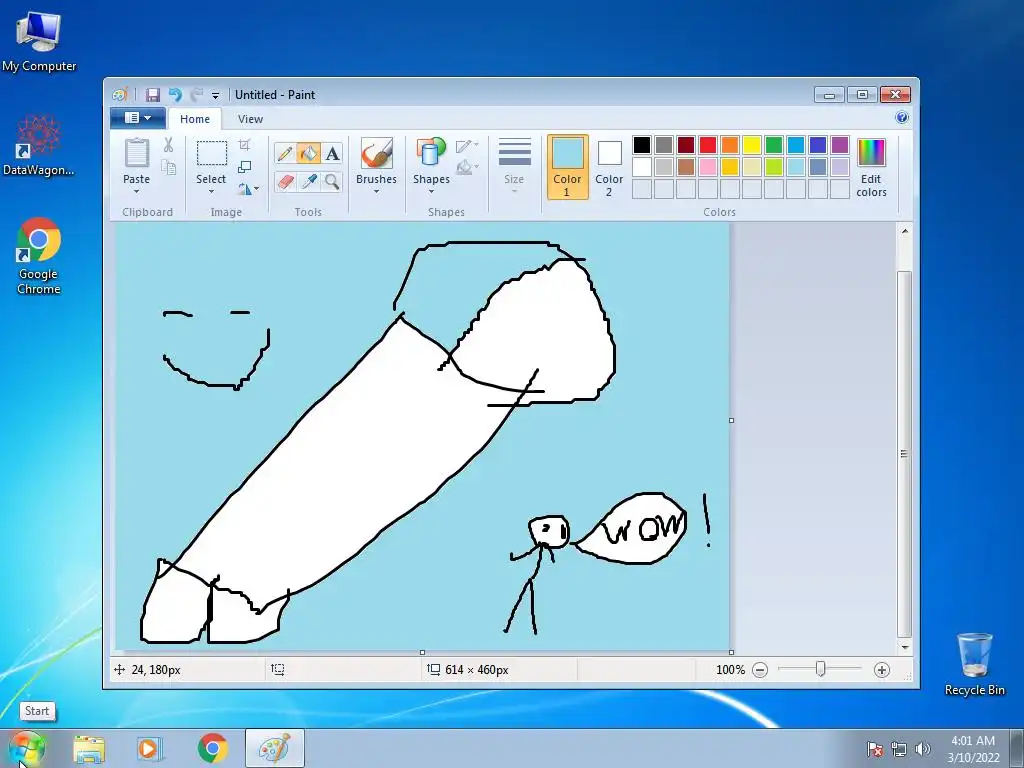Pick the green color swatch

(x=774, y=145)
